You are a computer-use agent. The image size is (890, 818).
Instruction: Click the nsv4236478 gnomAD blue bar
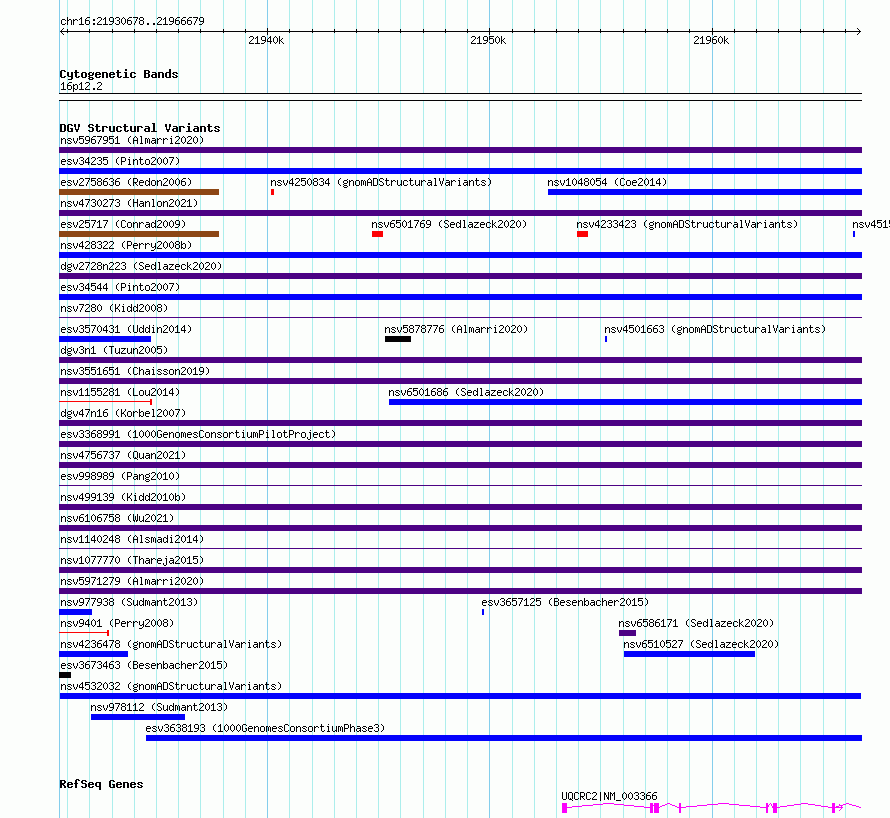pos(94,654)
